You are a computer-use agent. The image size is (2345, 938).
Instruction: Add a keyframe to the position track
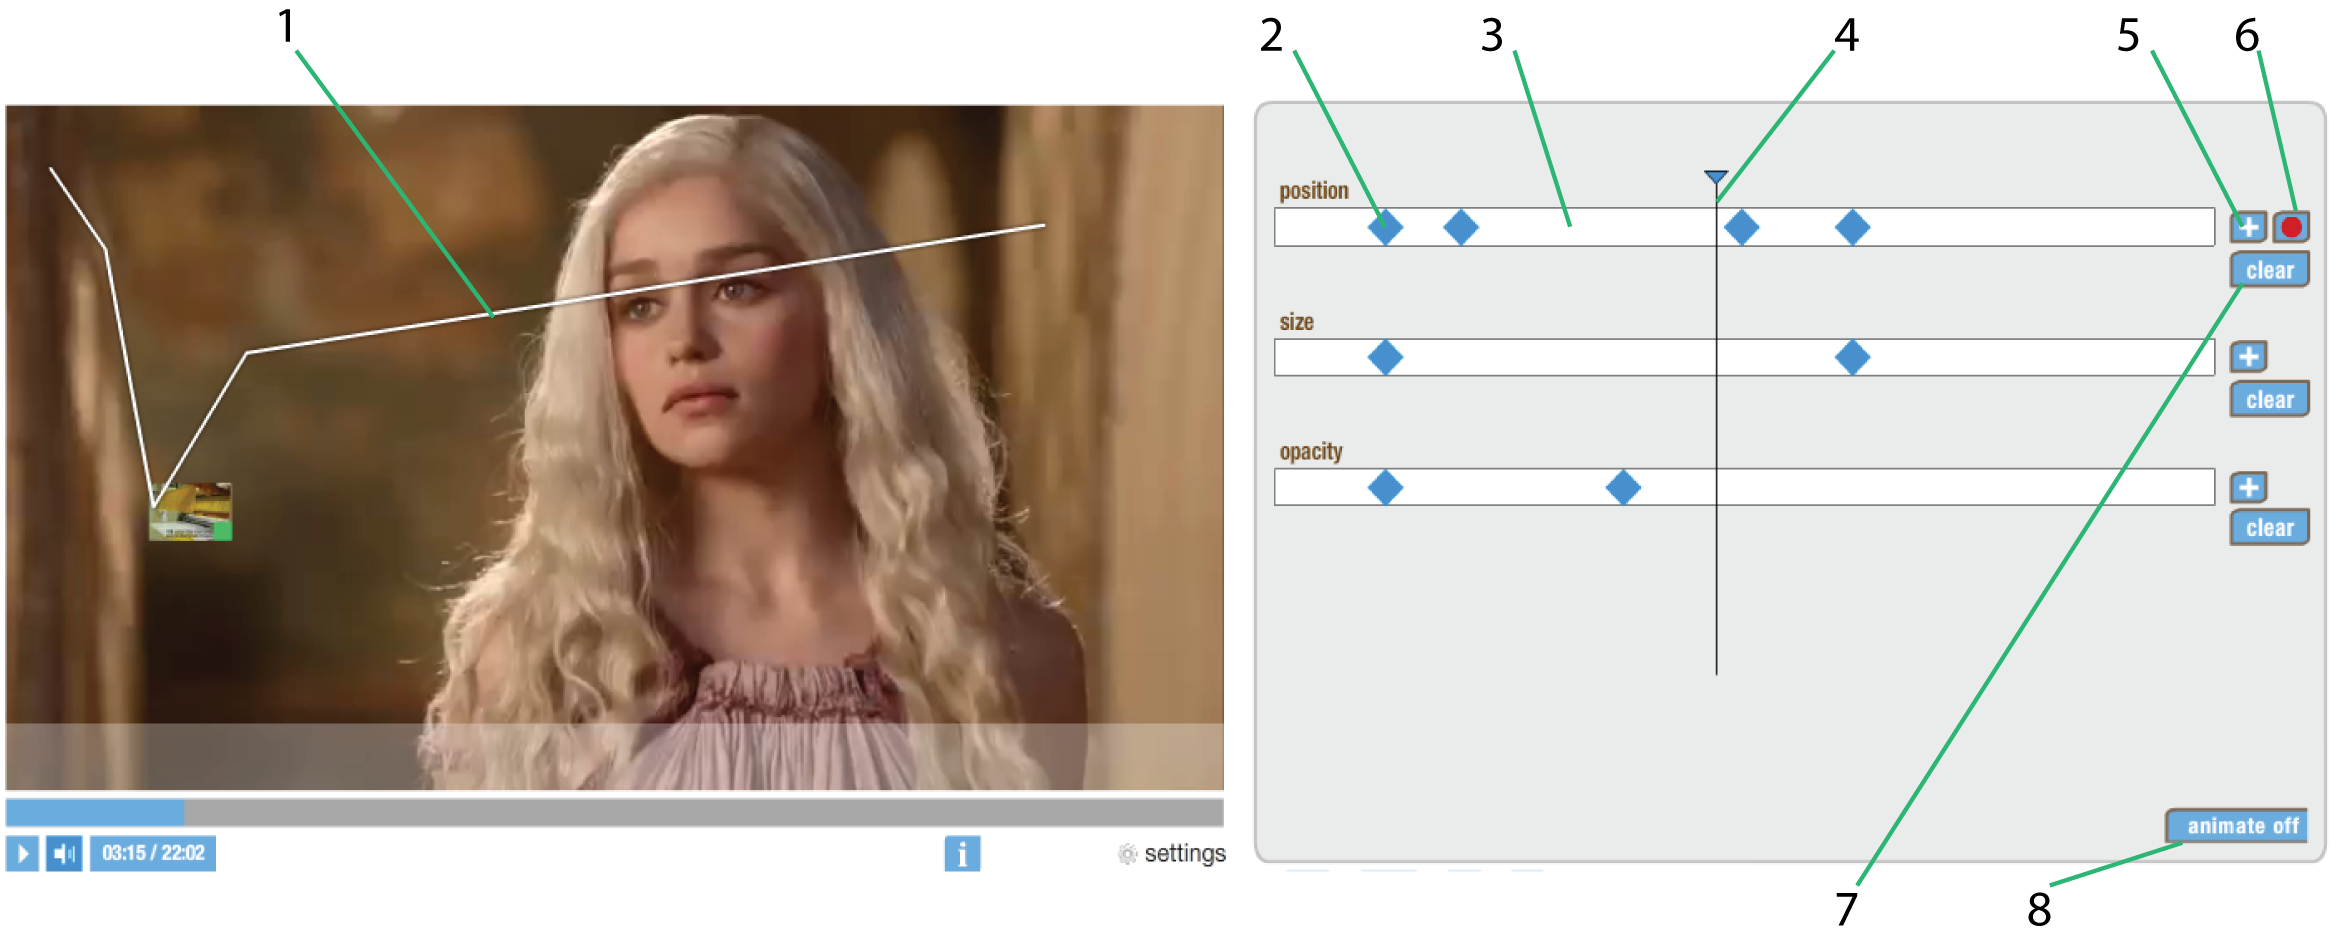click(2248, 227)
